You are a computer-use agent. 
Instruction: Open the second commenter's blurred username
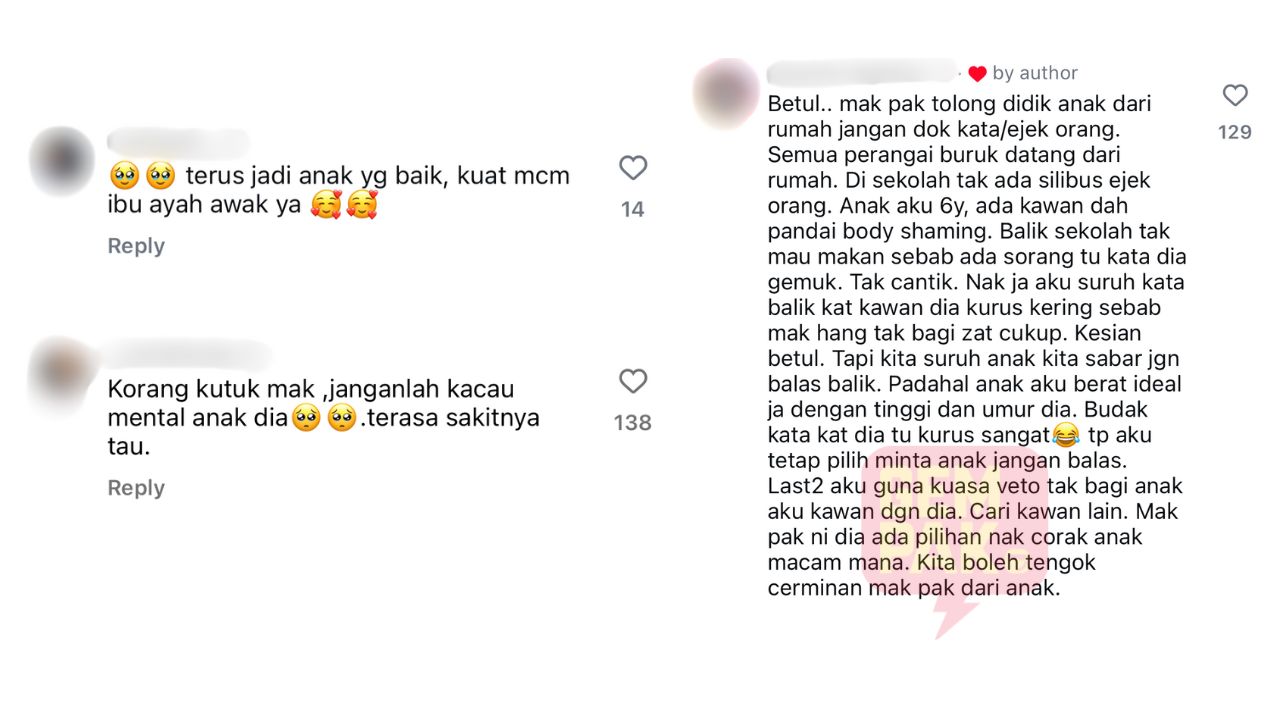(190, 354)
